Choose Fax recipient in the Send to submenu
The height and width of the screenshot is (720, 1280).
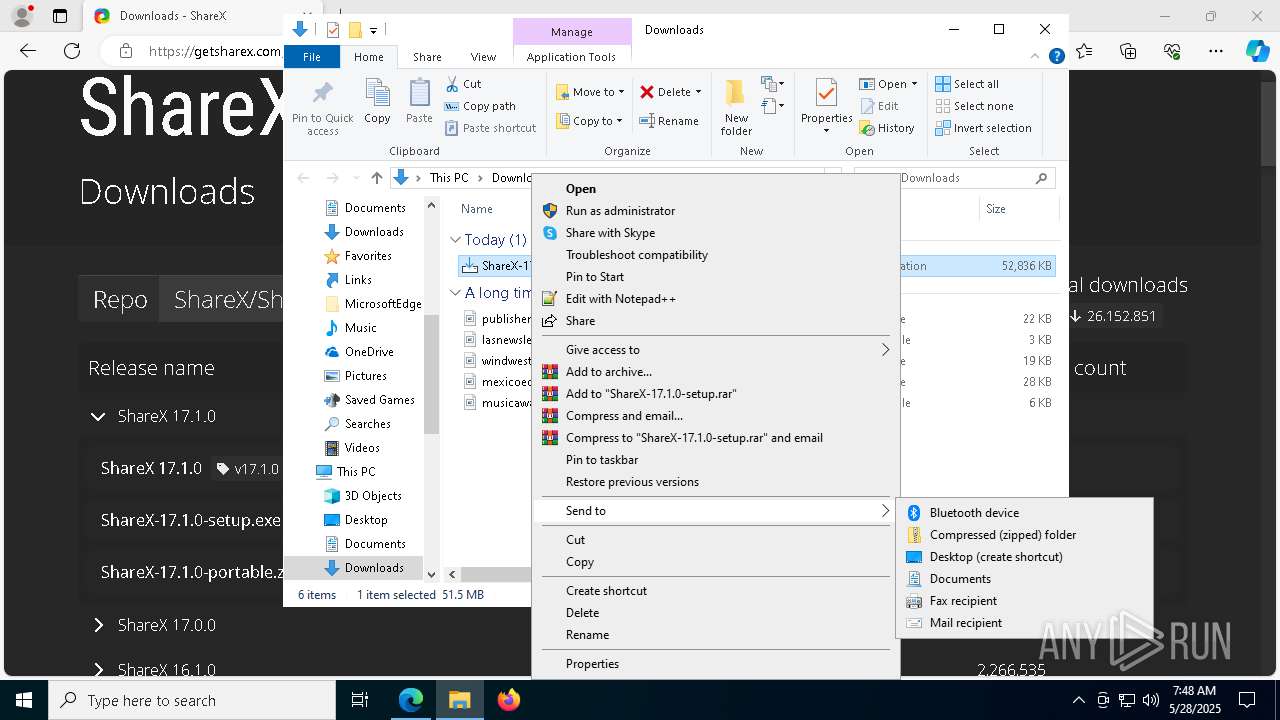[x=1024, y=601]
